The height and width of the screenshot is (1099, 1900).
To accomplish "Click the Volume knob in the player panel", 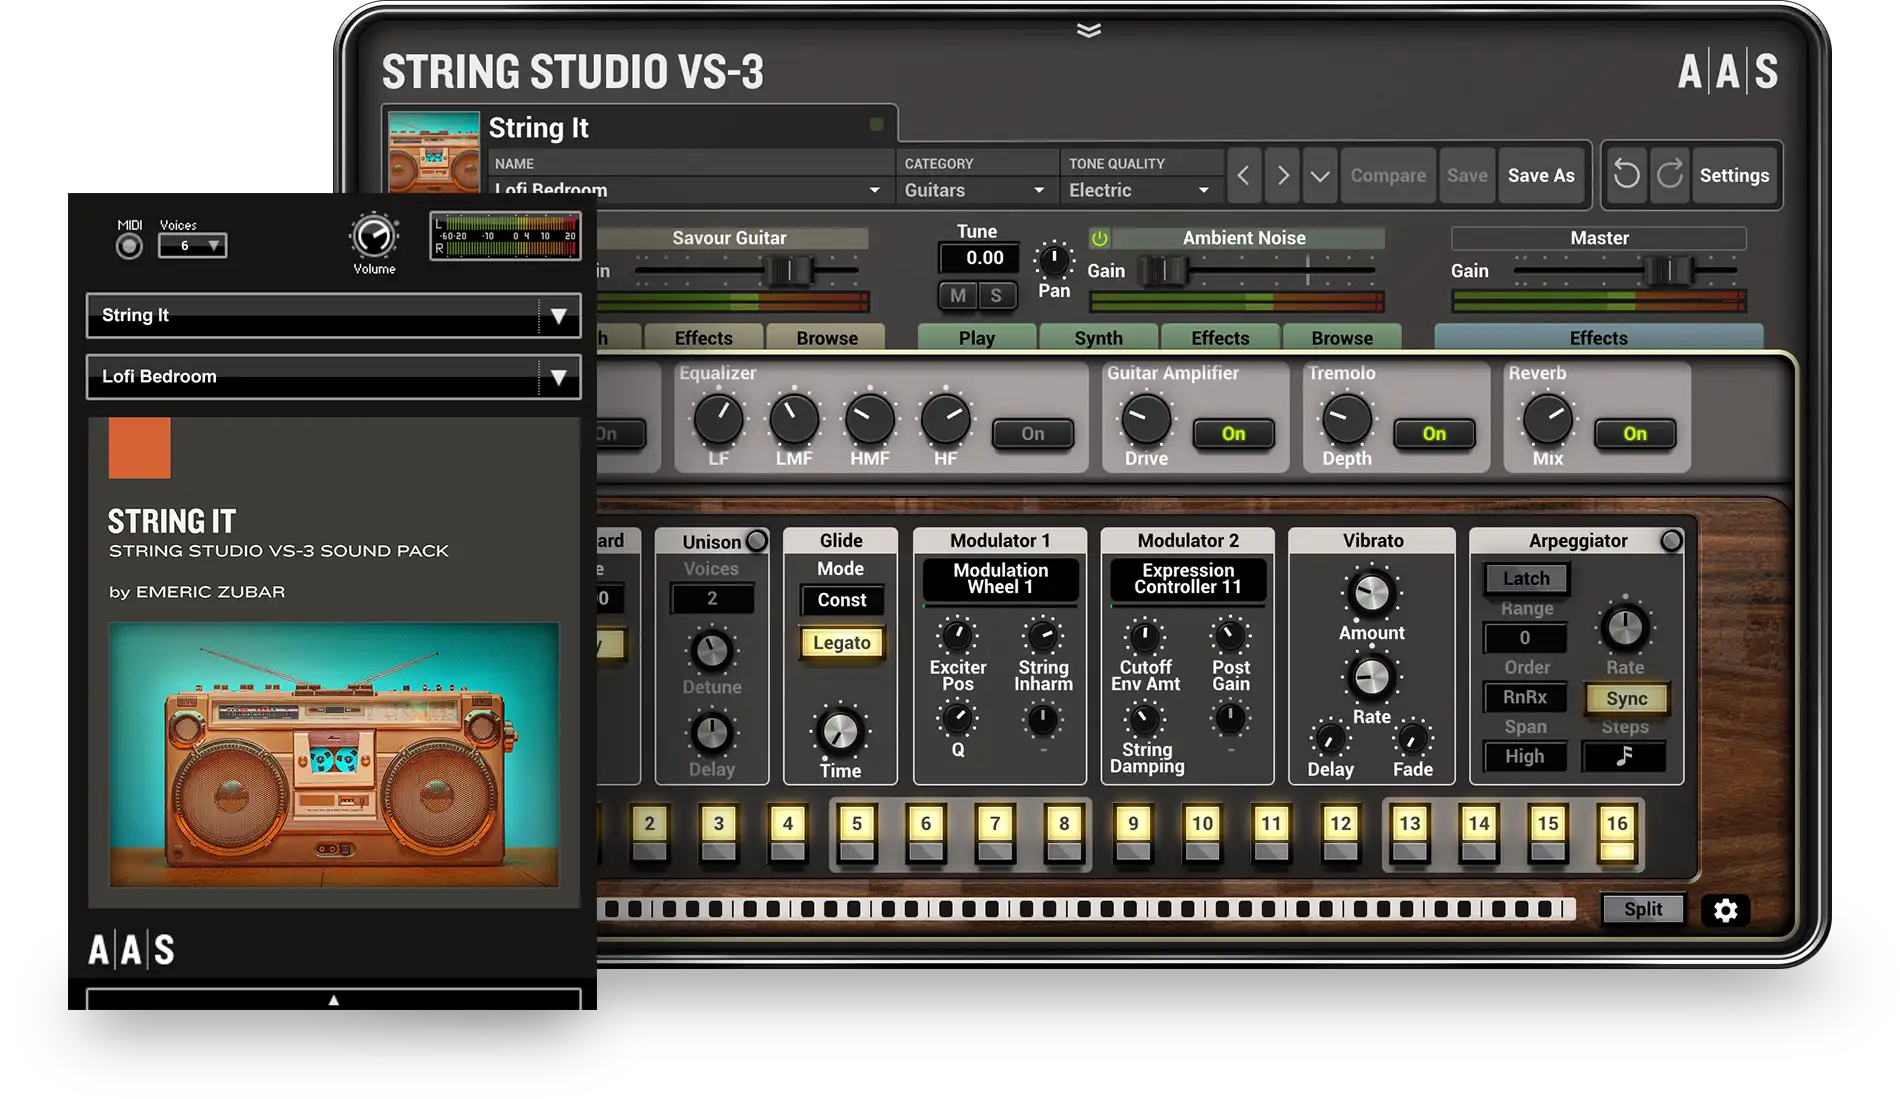I will pos(374,237).
